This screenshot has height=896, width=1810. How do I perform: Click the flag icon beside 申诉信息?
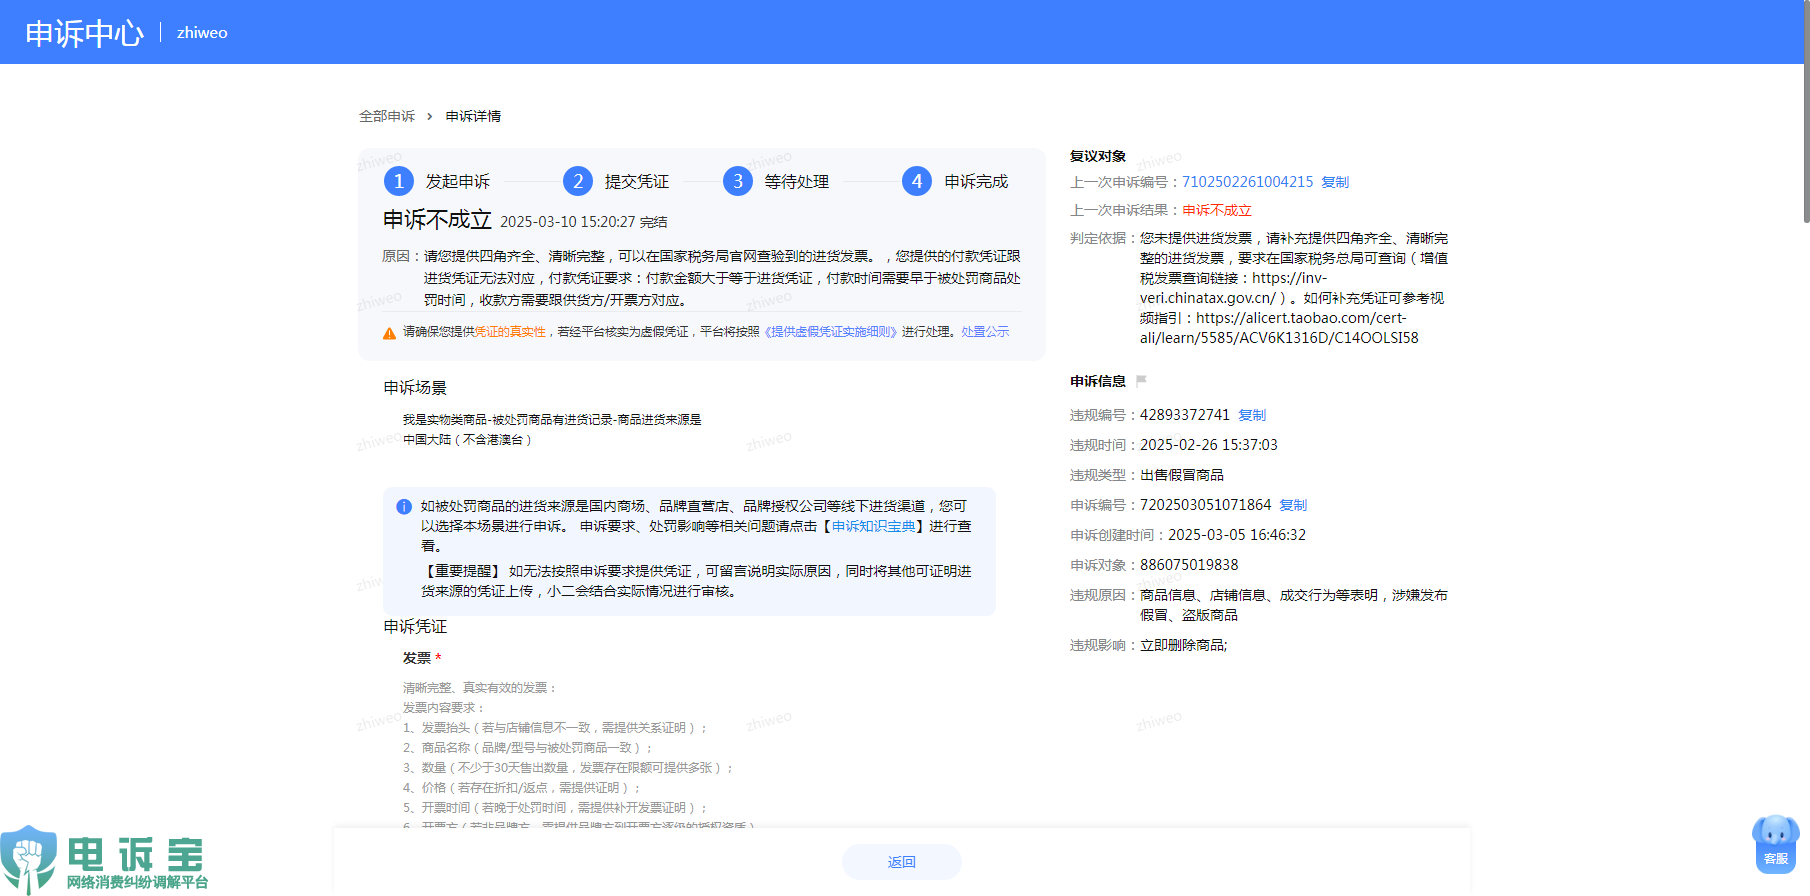(1141, 381)
